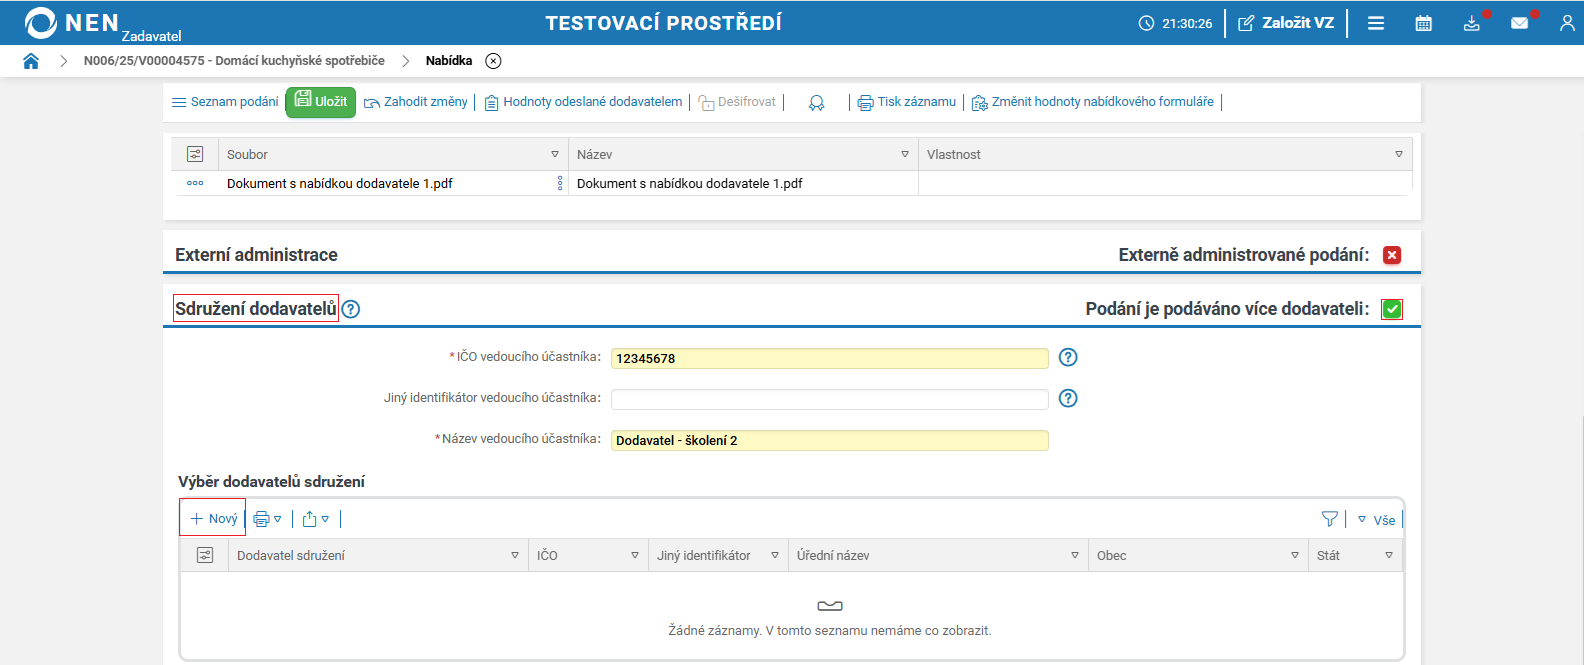Open Jiný identifikátor column dropdown
Screen dimensions: 1584x665
(775, 555)
